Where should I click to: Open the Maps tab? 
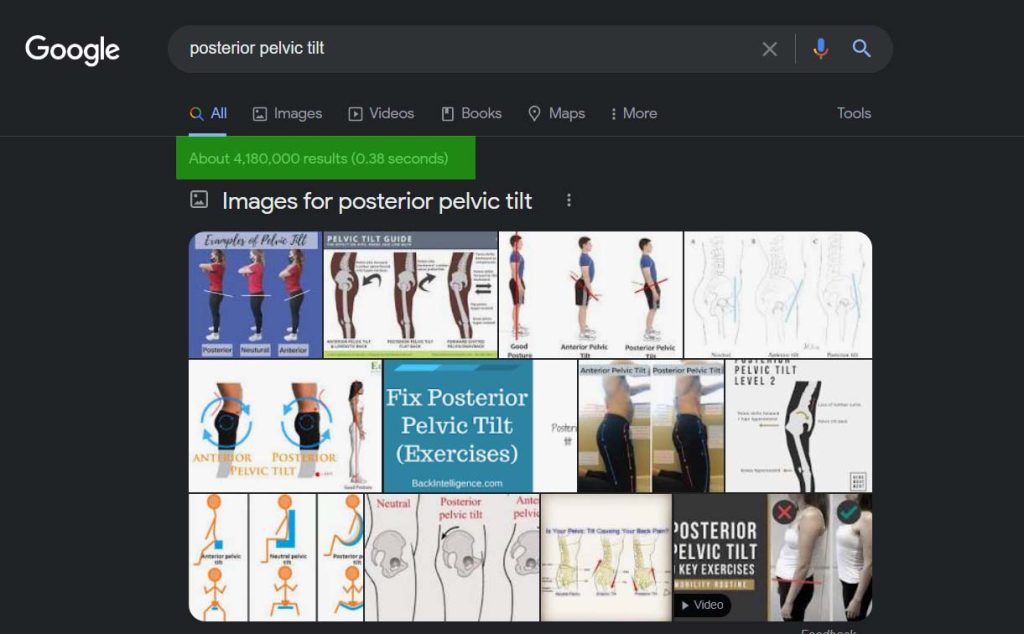pyautogui.click(x=556, y=114)
